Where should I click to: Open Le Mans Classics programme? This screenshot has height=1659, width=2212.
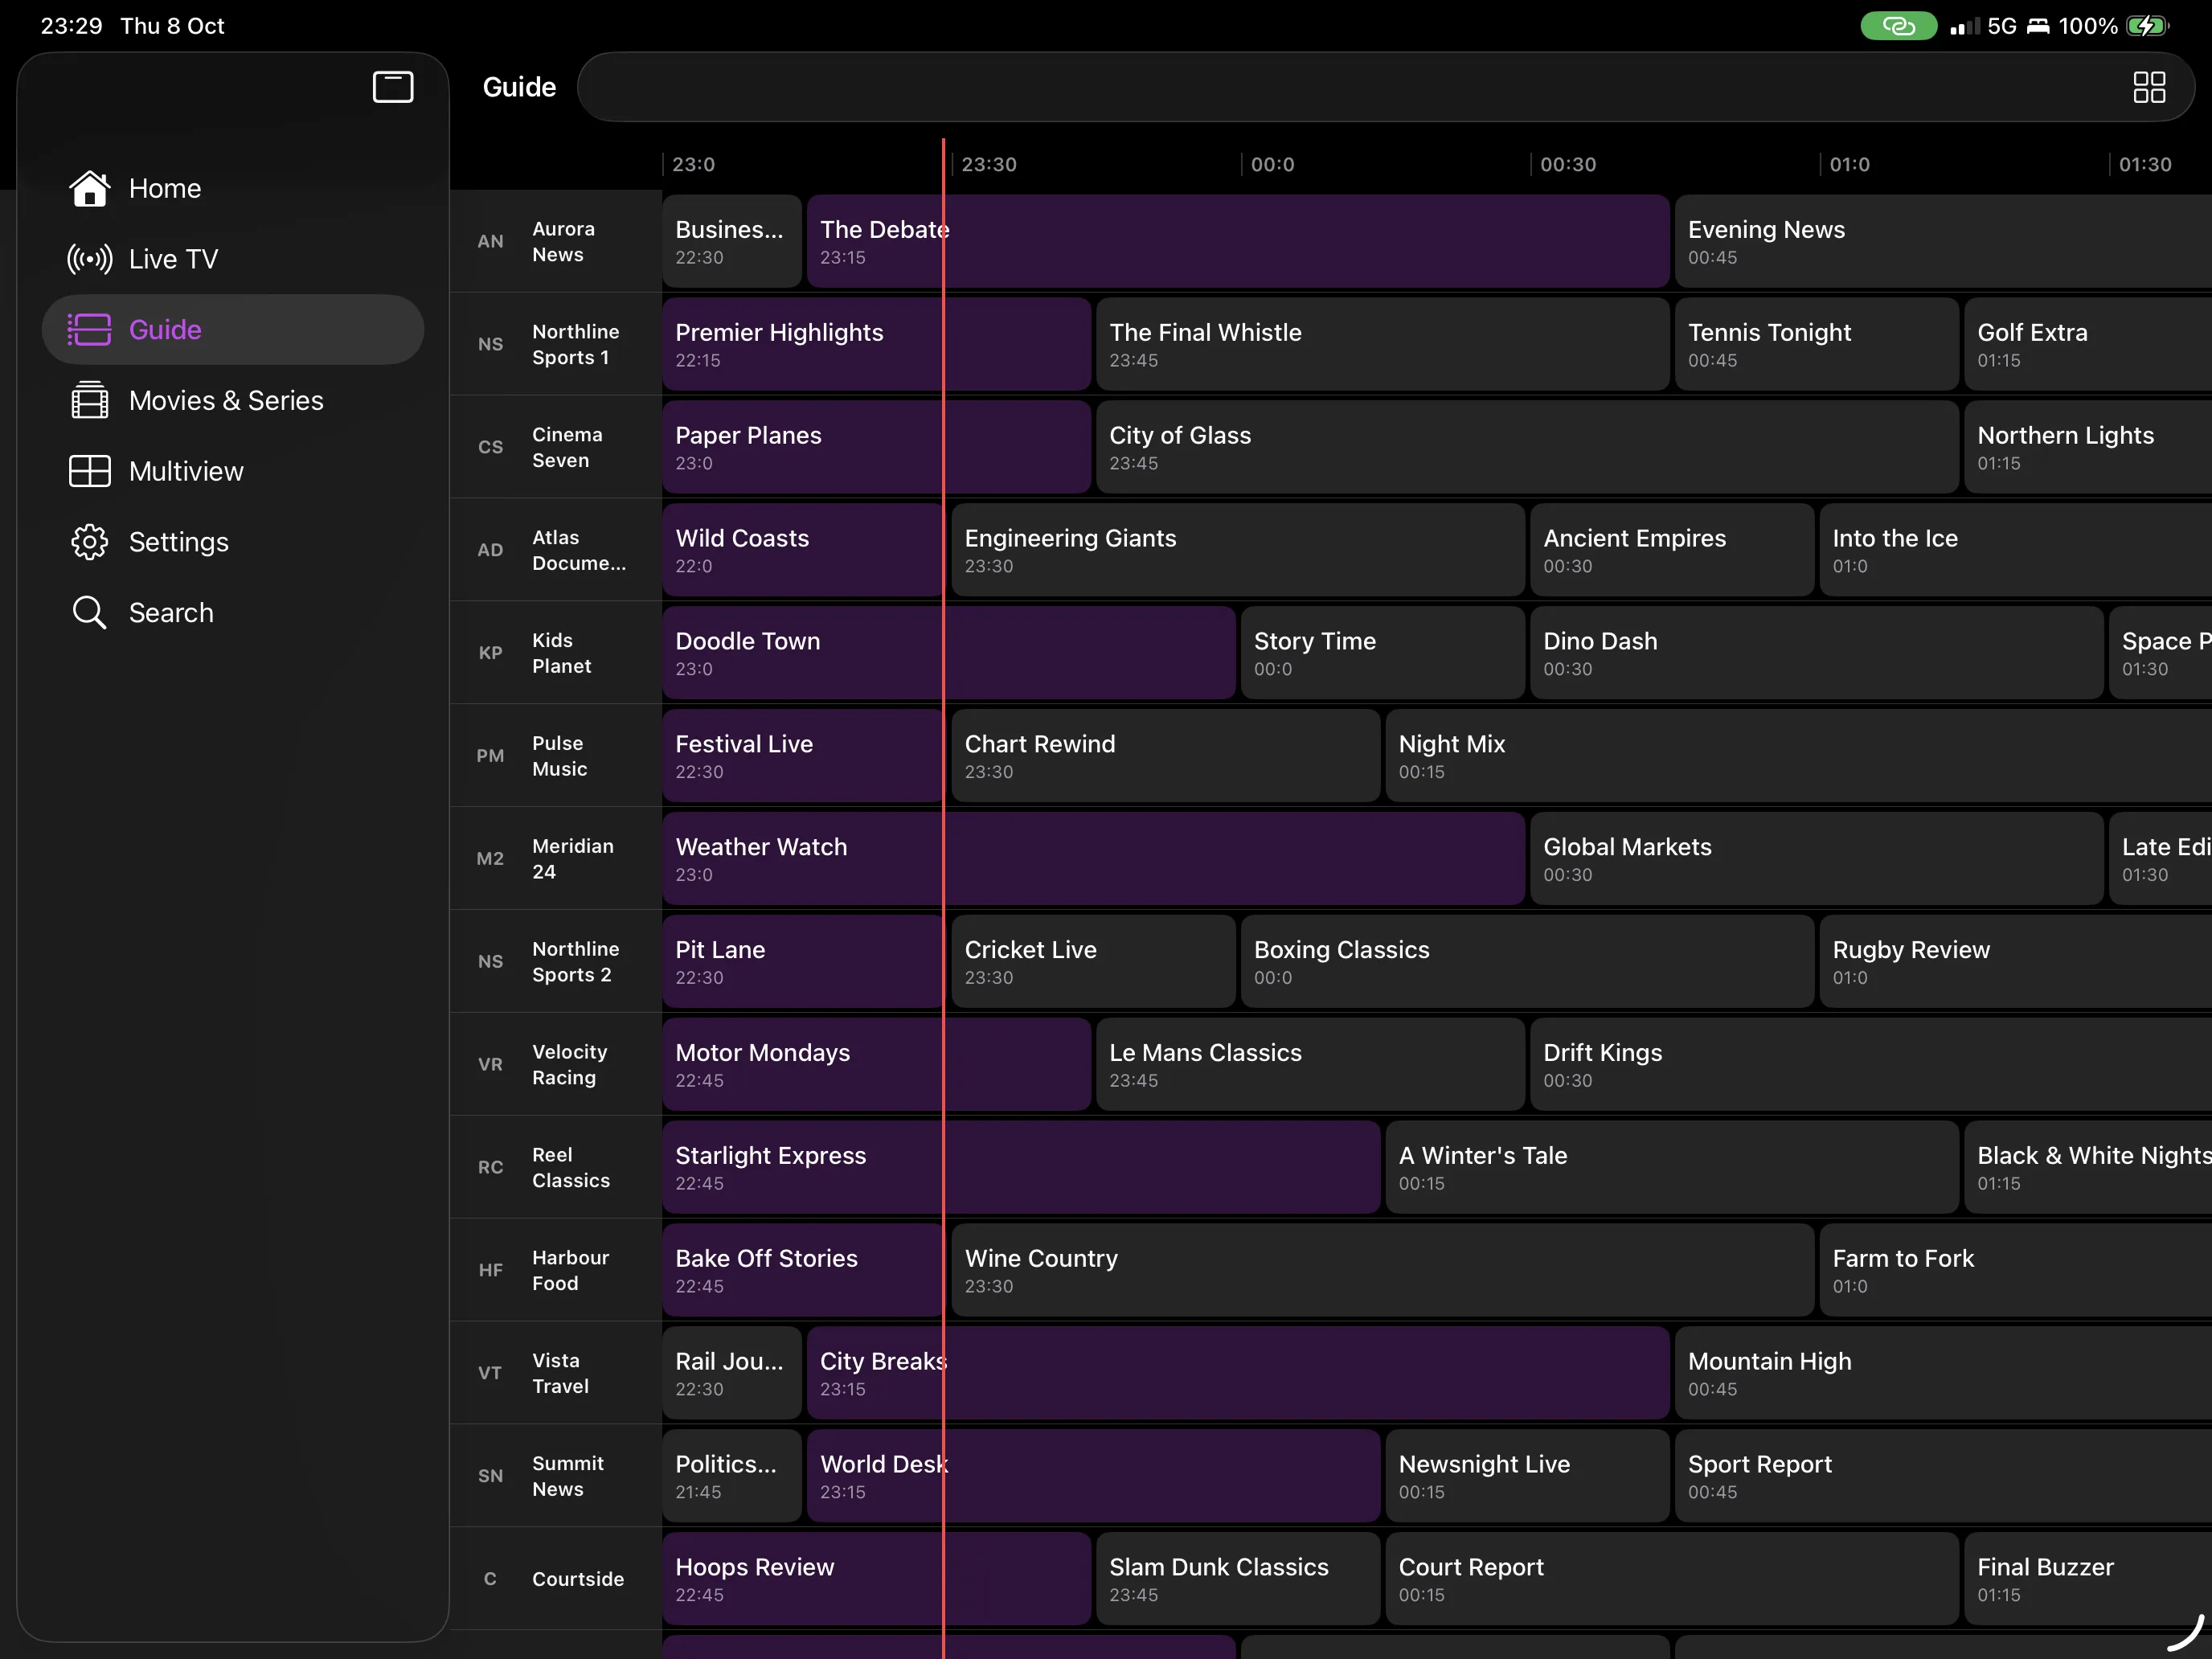coord(1310,1065)
